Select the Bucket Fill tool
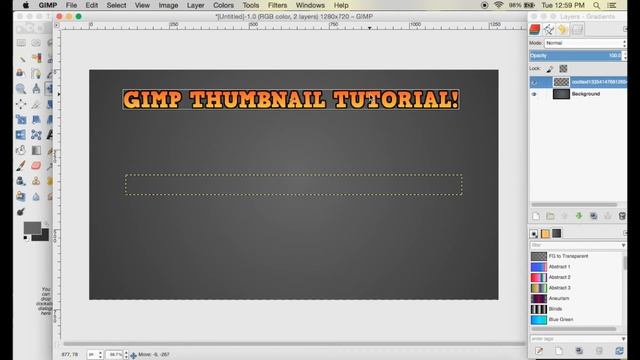 click(x=21, y=150)
